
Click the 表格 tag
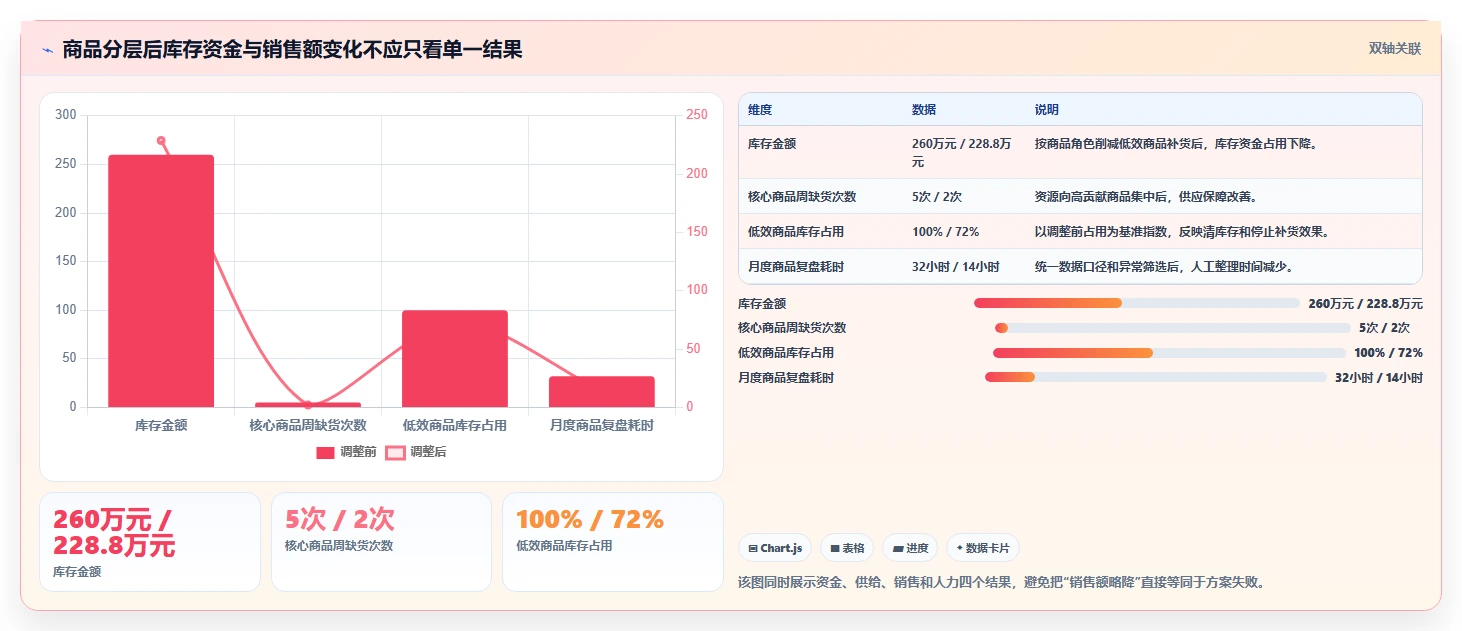click(x=847, y=548)
